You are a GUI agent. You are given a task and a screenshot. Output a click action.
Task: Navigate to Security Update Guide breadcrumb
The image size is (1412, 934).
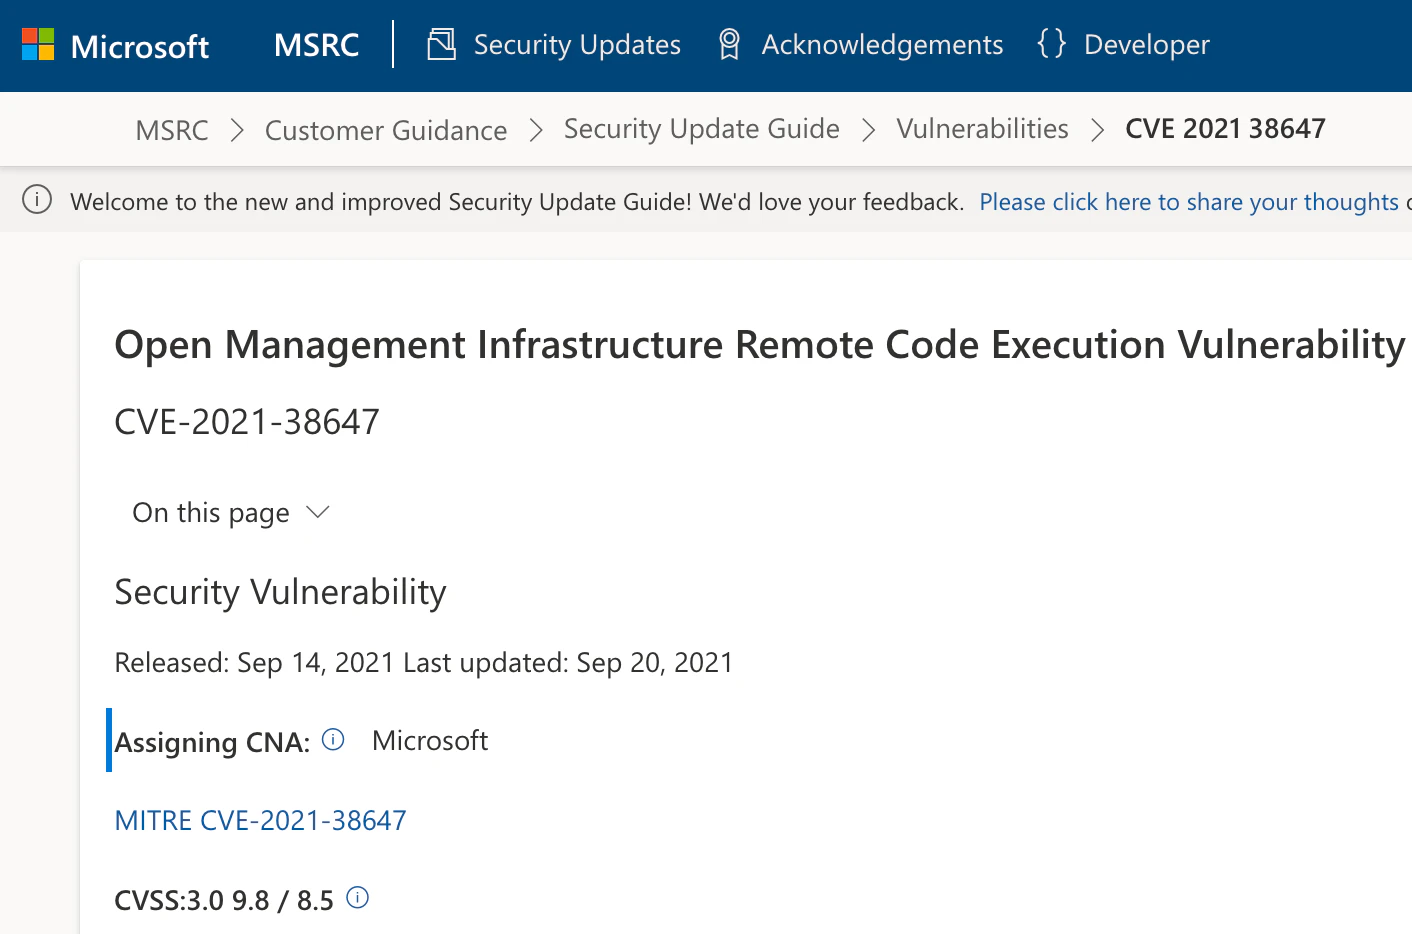702,129
